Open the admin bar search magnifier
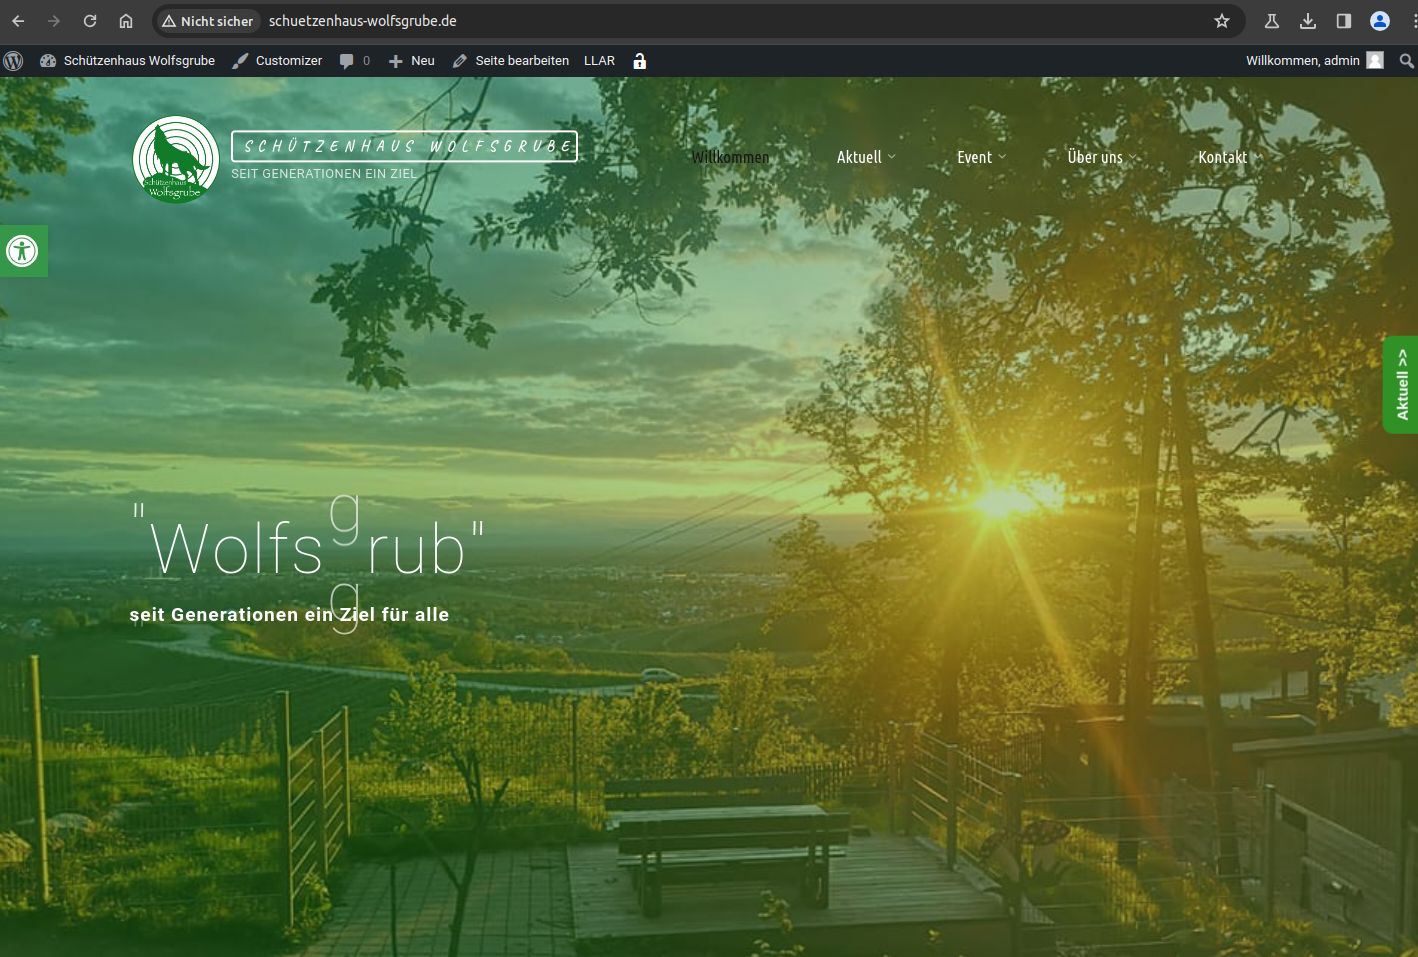Screen dimensions: 1418x957 point(1407,61)
